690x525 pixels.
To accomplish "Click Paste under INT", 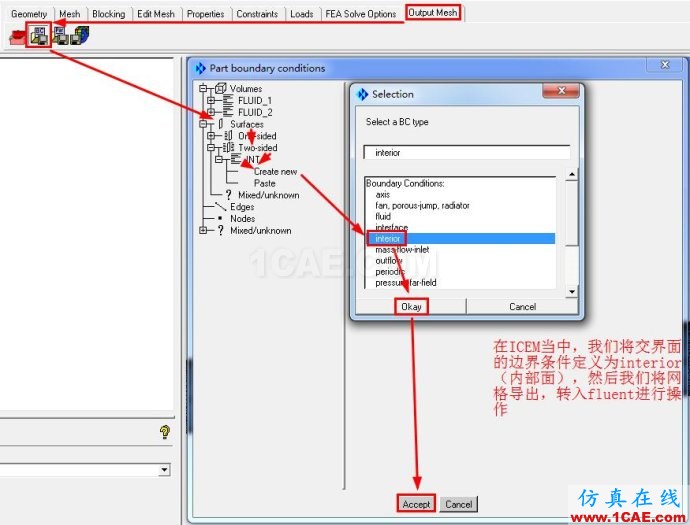I will coord(264,183).
